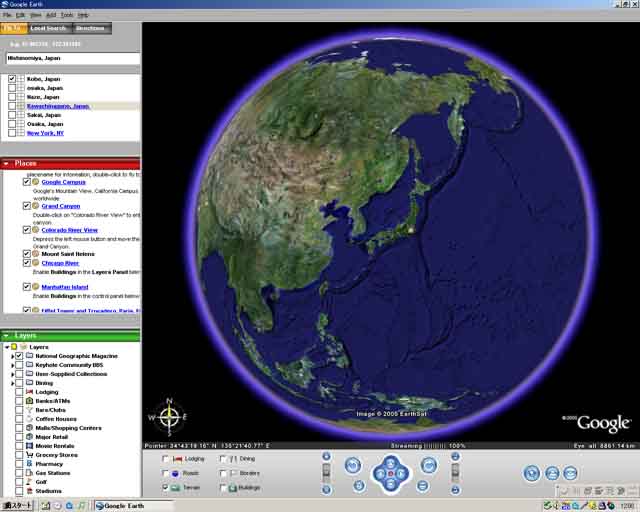The height and width of the screenshot is (512, 640).
Task: Rotate view clockwise with upper-right round button
Action: click(429, 465)
